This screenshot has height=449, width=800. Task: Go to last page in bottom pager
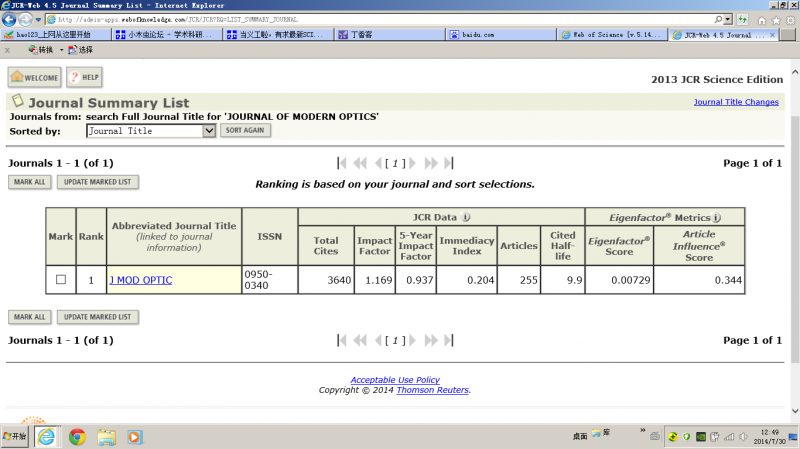pos(448,340)
